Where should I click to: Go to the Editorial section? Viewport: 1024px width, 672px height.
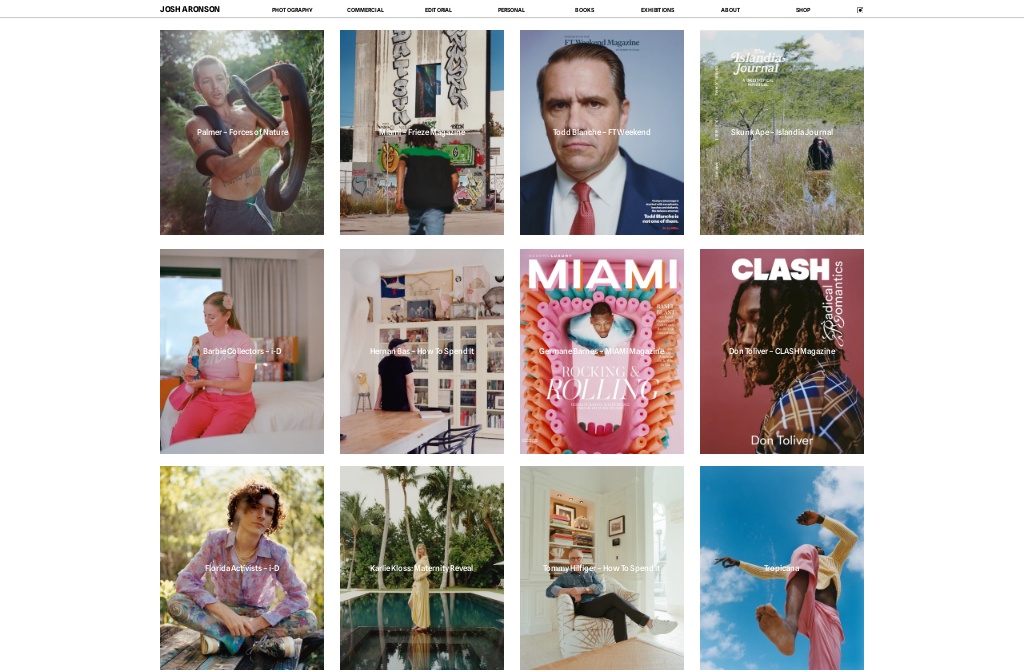point(438,10)
